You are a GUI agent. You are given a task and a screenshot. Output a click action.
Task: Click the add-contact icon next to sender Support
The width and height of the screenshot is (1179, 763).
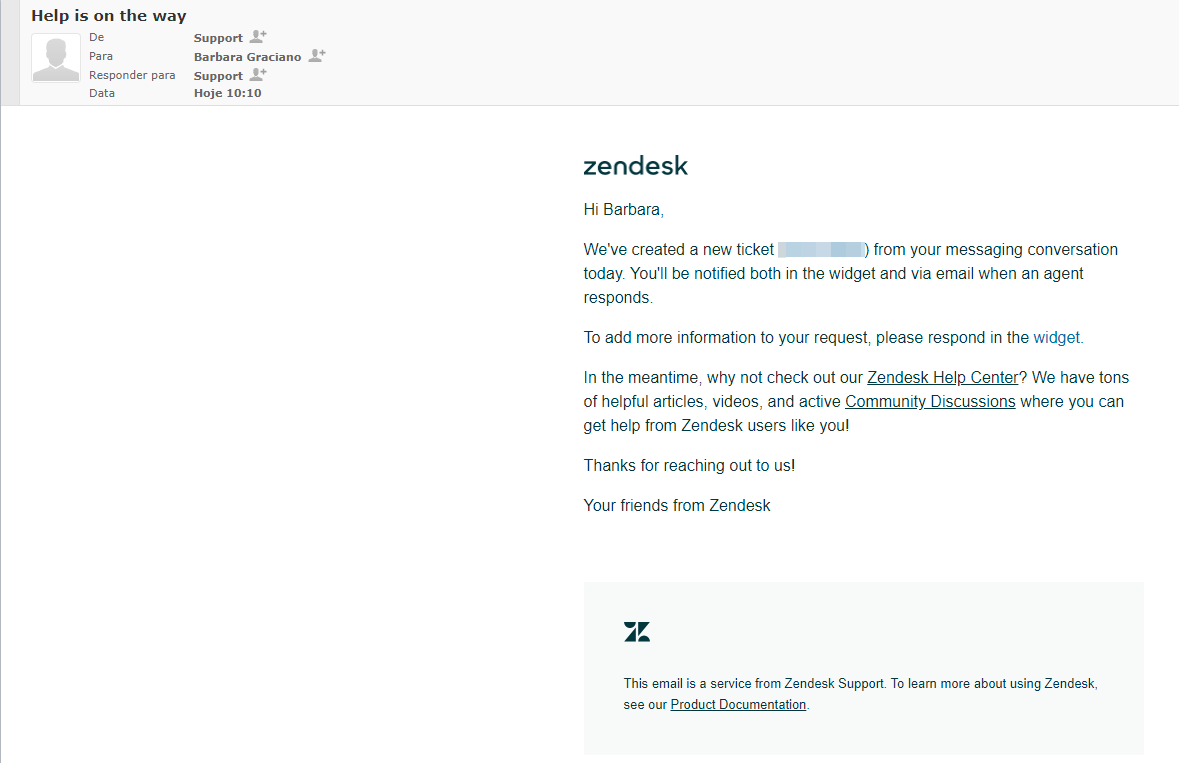tap(256, 37)
